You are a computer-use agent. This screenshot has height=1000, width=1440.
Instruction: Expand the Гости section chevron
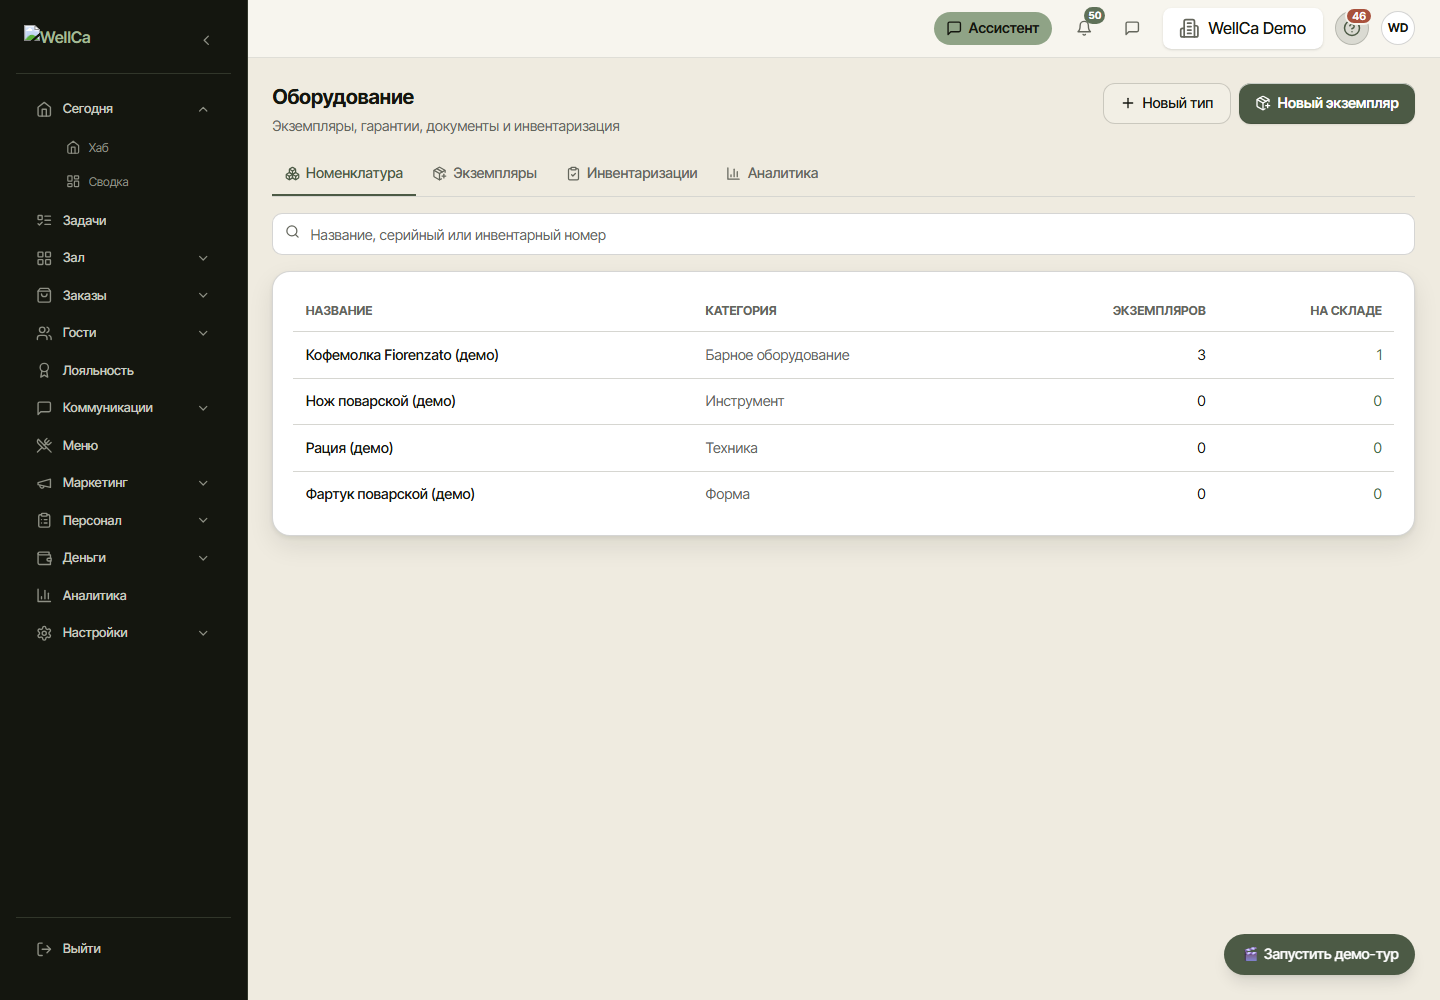[203, 333]
